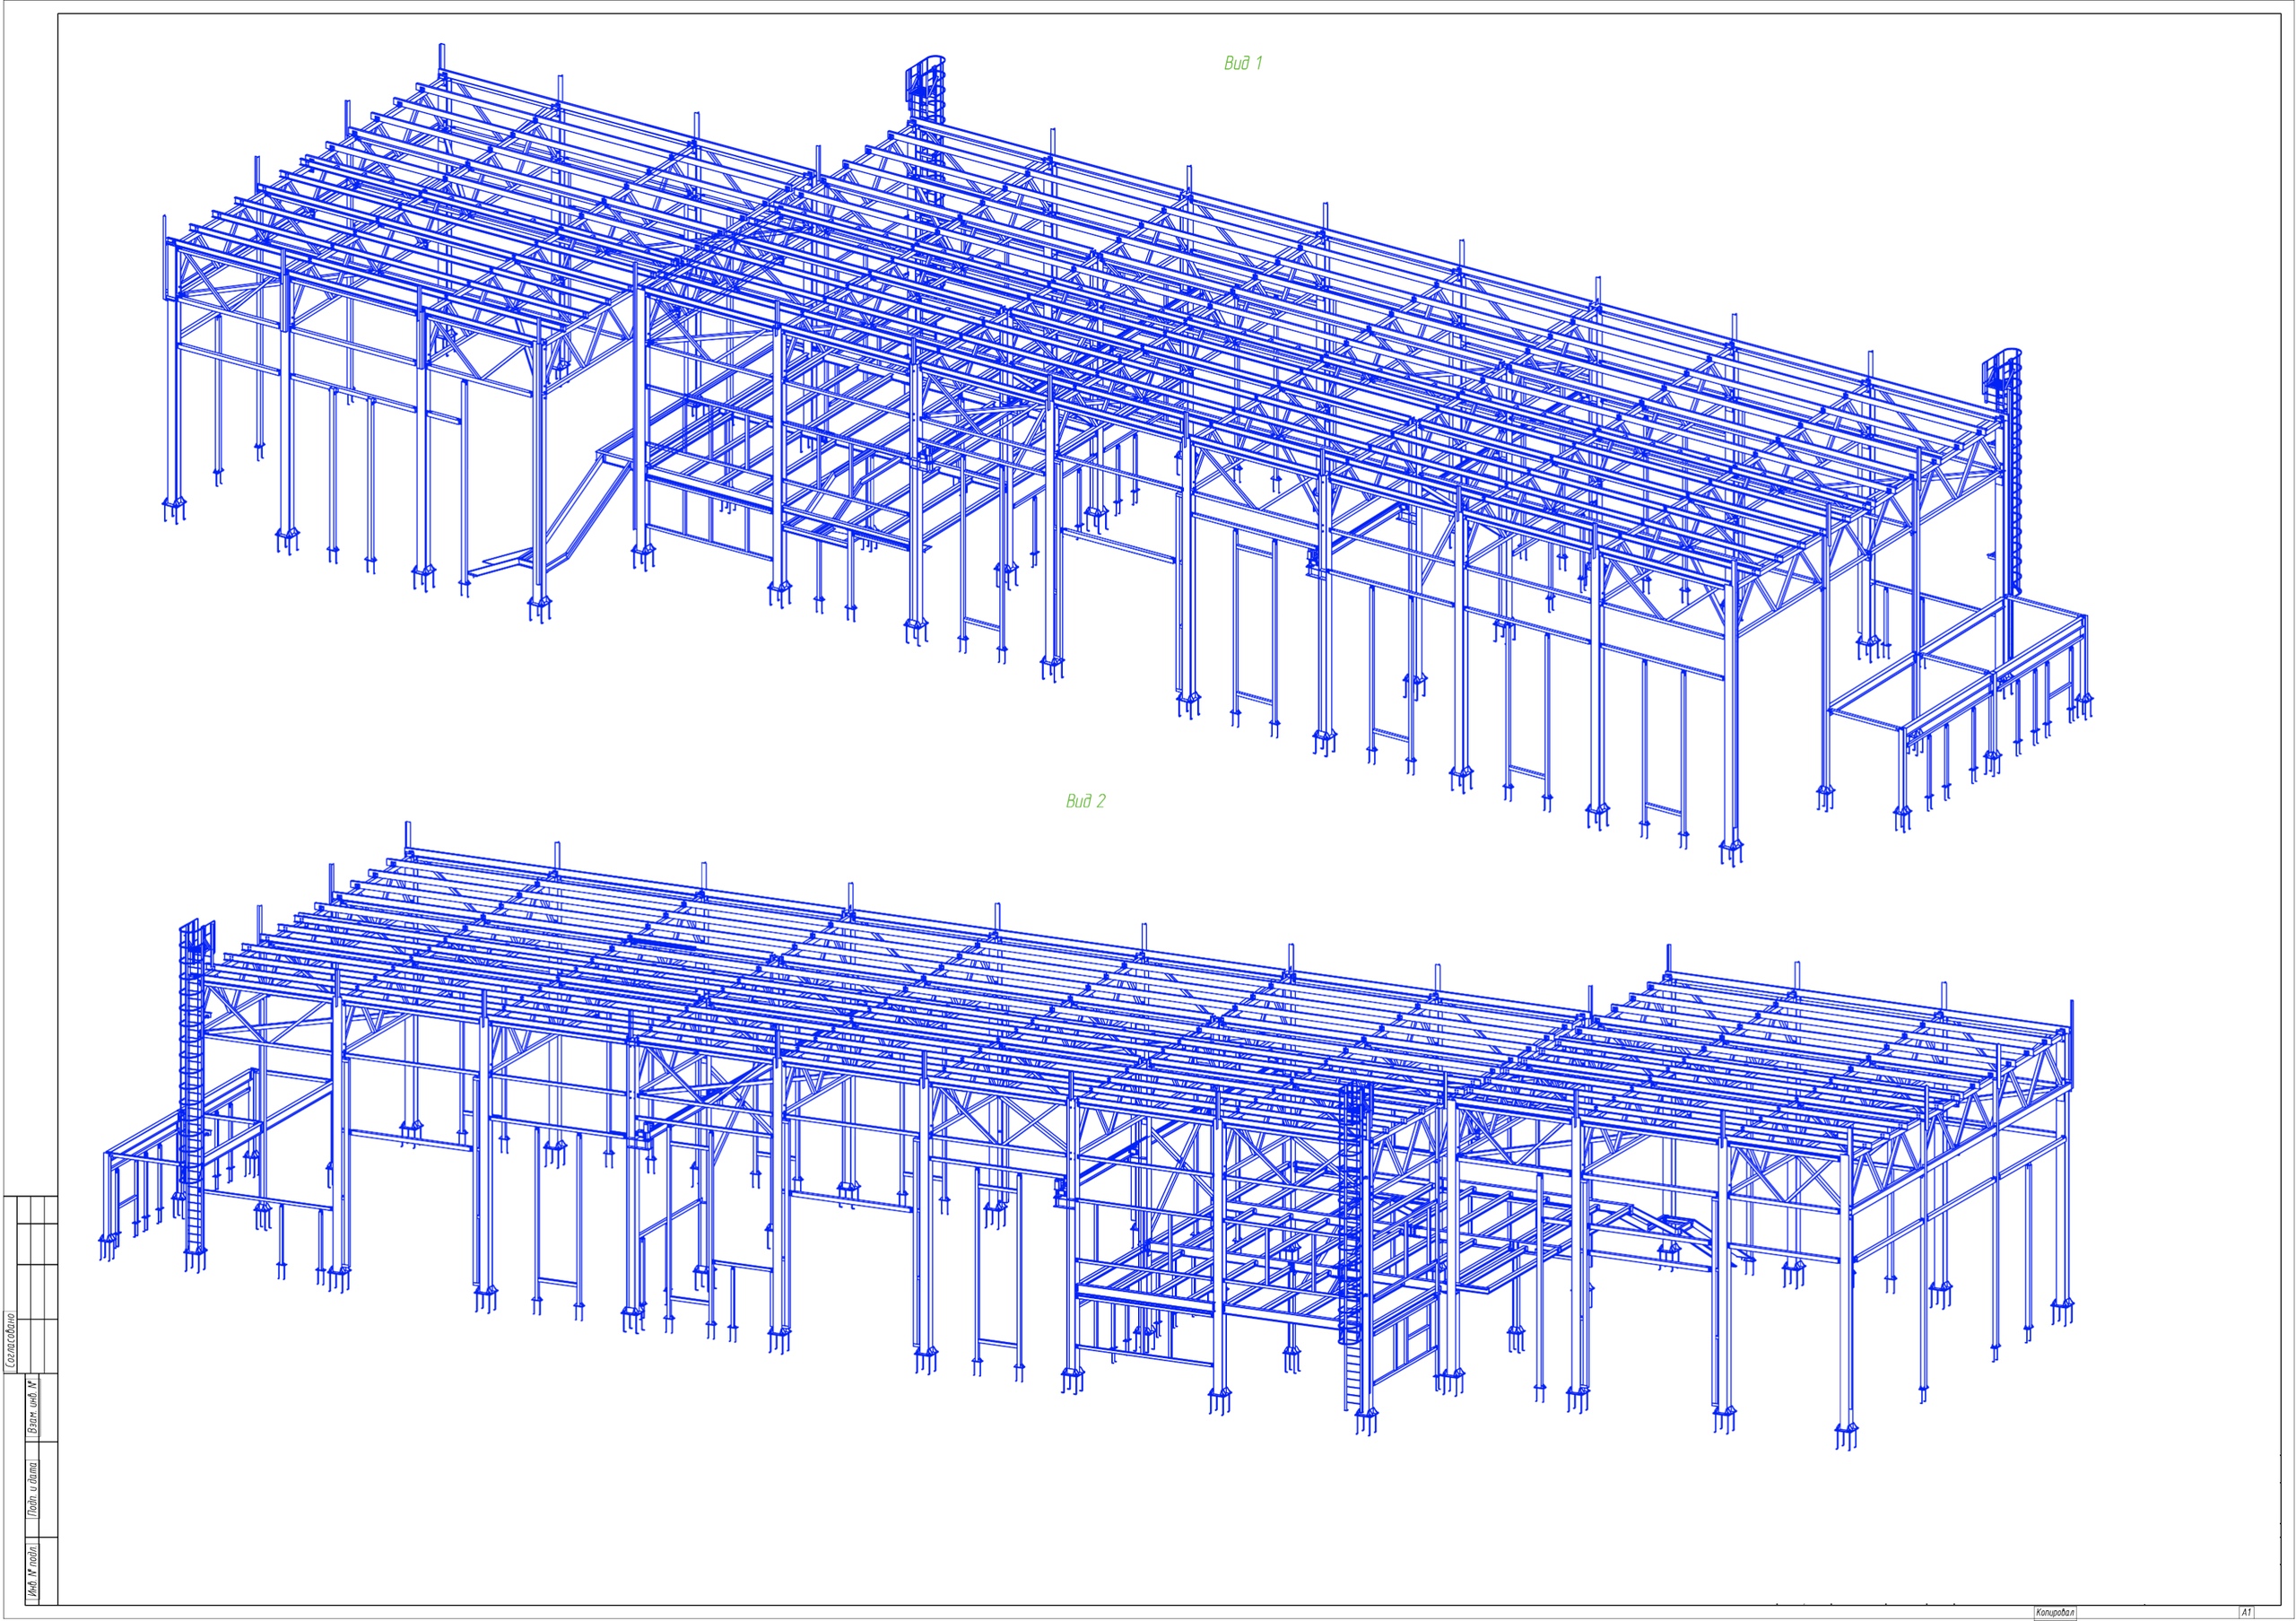Click the 'Вид 1' view label
2296x1621 pixels.
click(1243, 64)
